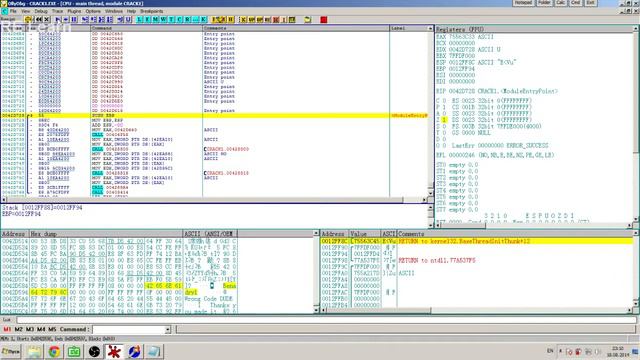
Task: Click the M3 macro button
Action: [x=30, y=329]
